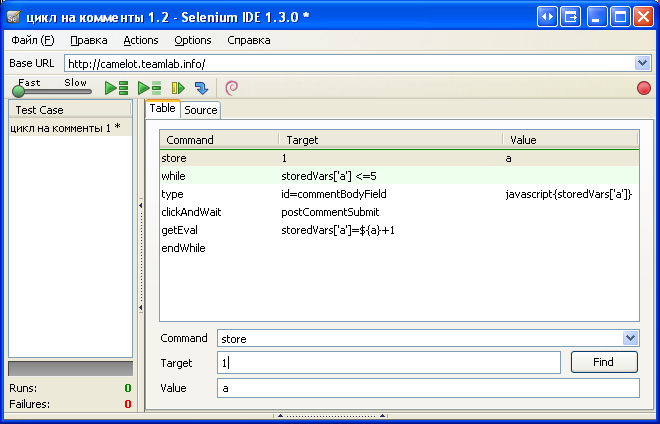Click lower collapse arrow on sidebar splitter
660x424 pixels.
tap(141, 308)
